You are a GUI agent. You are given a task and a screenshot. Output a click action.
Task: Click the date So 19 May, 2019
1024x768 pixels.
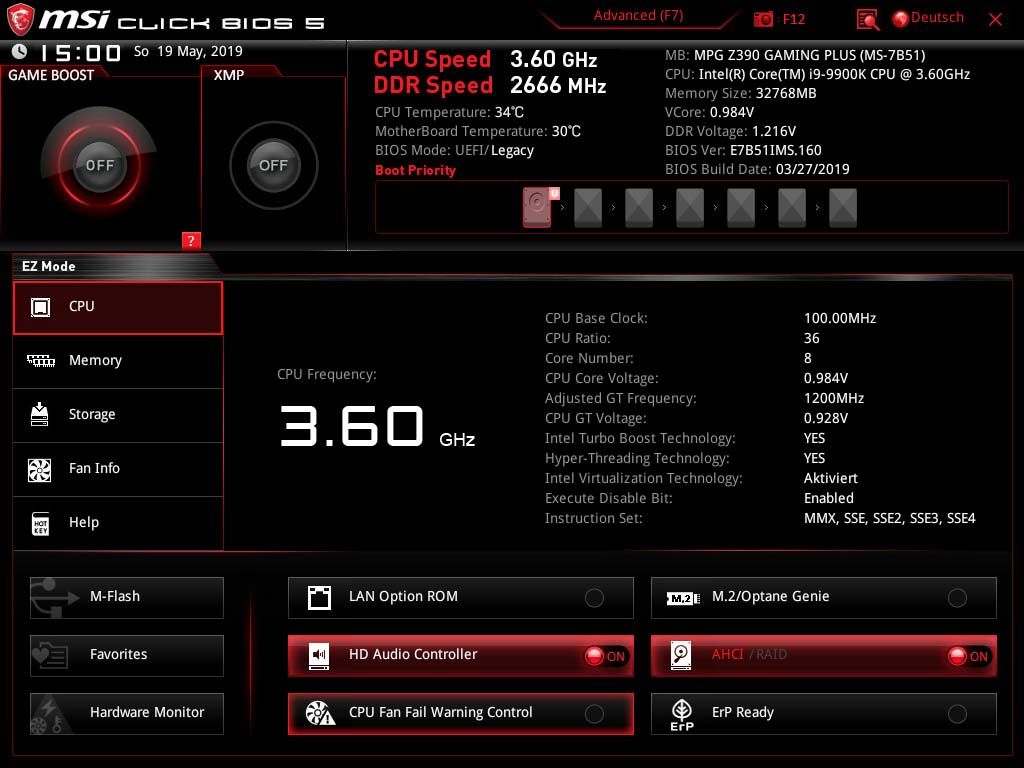point(188,52)
